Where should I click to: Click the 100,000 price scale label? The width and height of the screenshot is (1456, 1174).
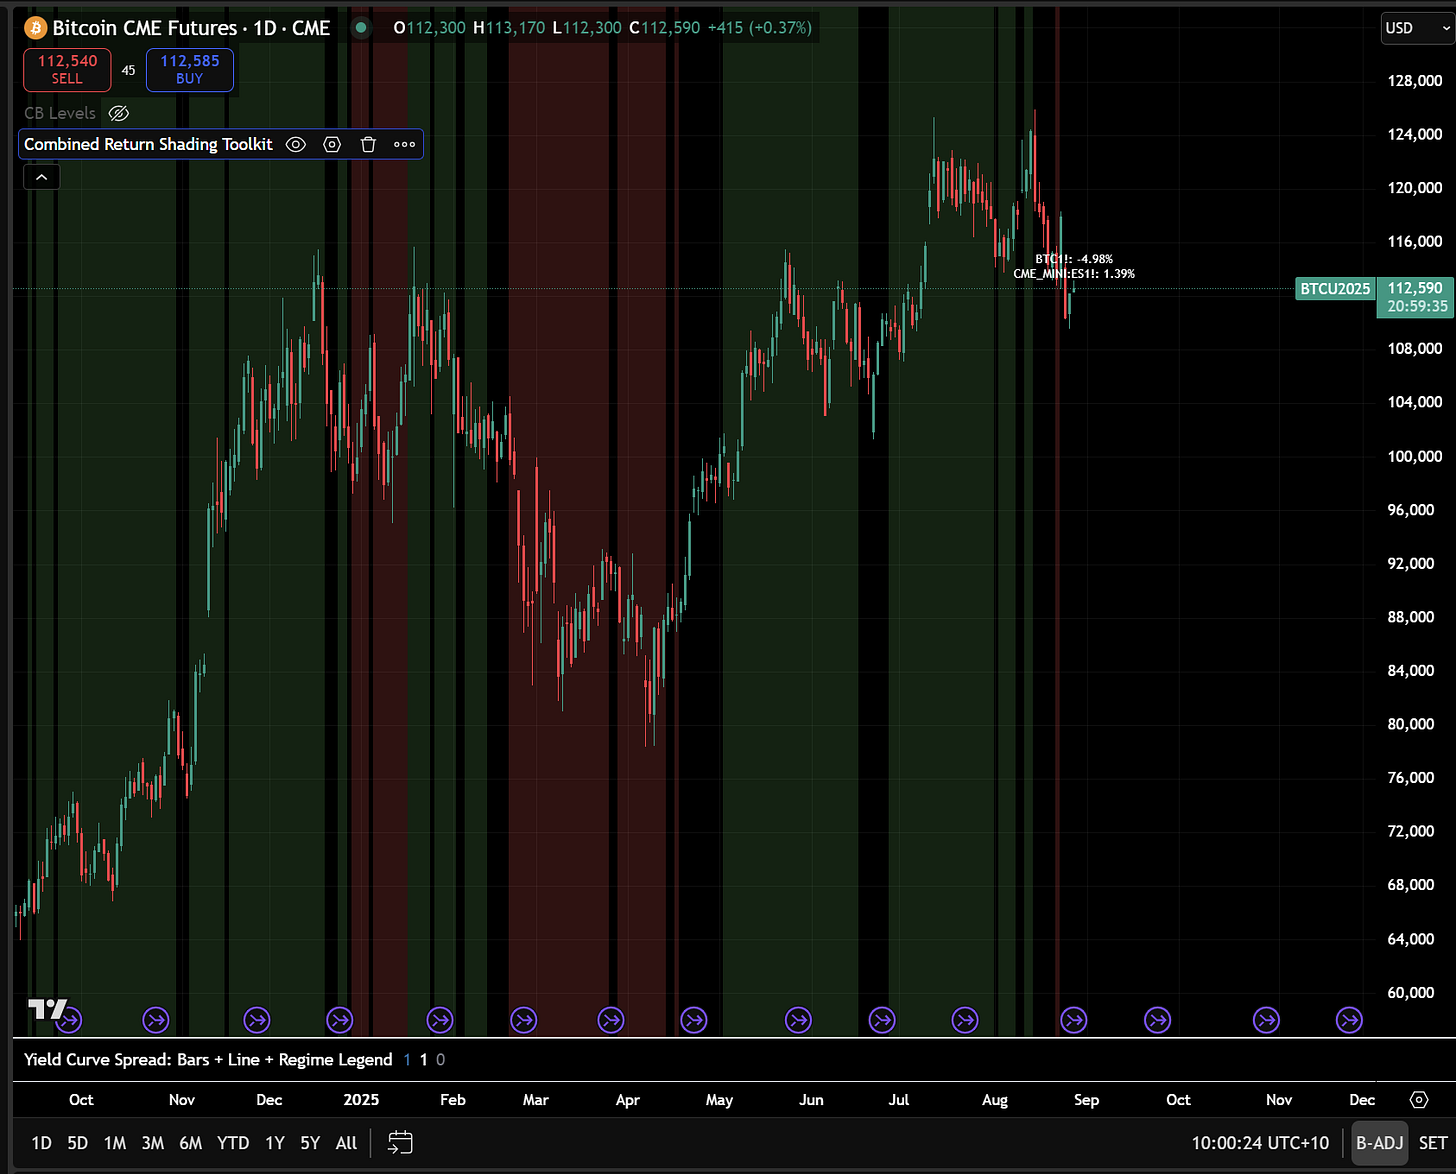[x=1415, y=456]
